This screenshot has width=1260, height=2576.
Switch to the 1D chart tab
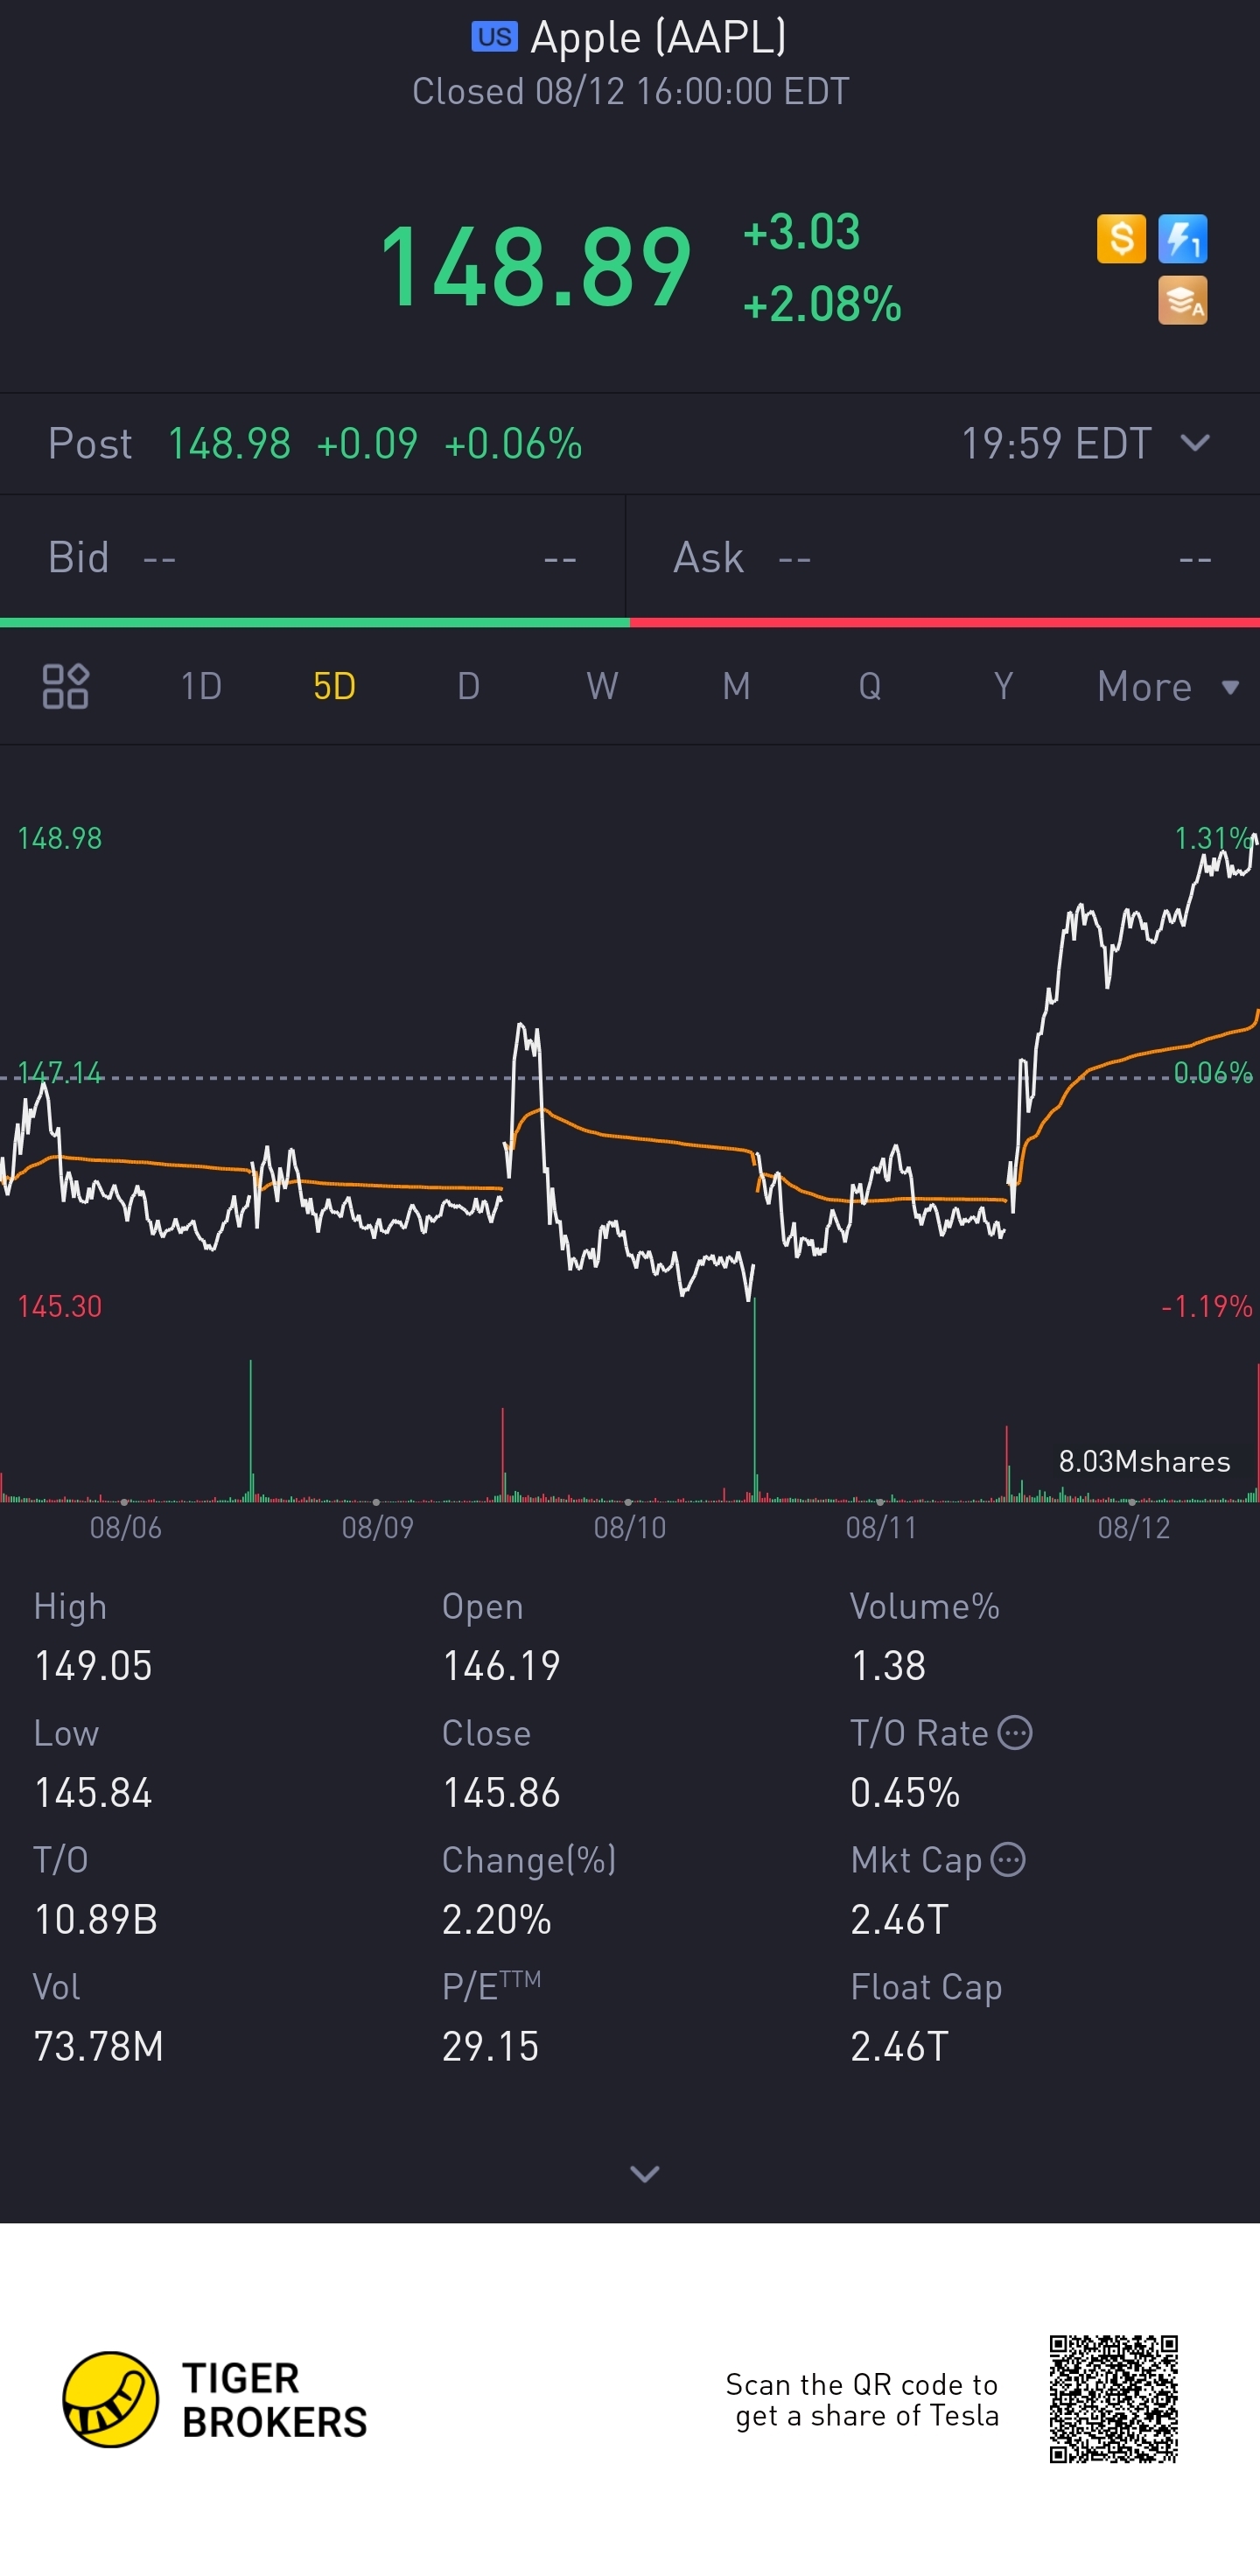point(201,686)
